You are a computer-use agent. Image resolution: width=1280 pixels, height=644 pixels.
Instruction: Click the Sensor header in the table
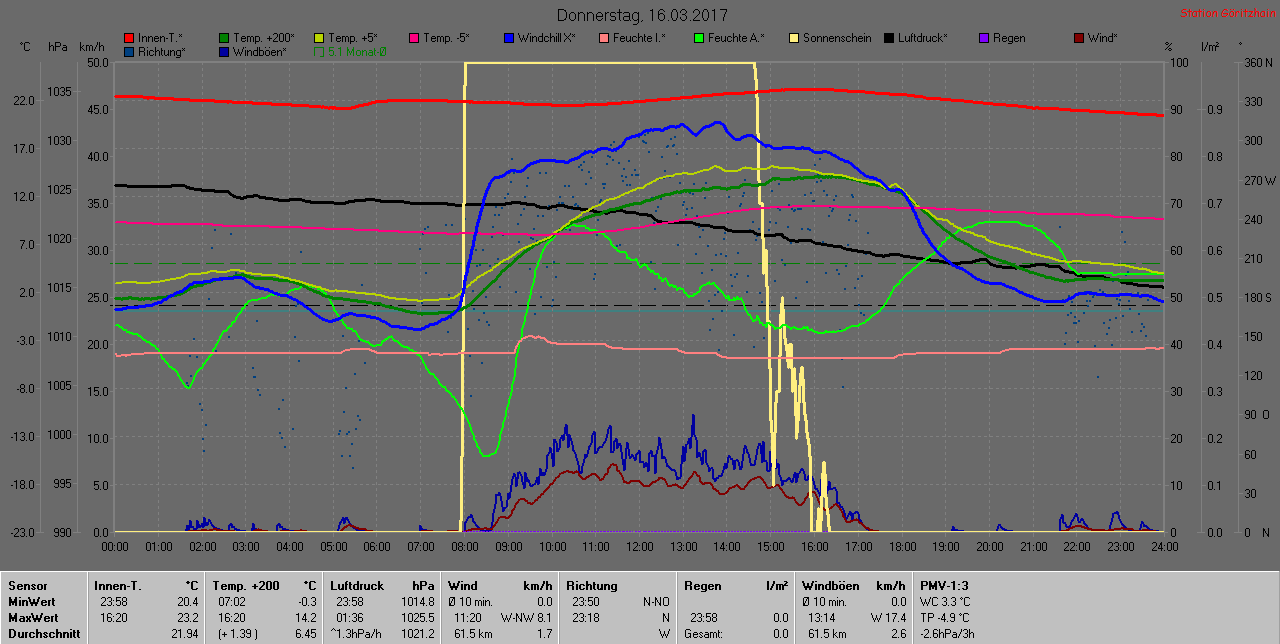click(27, 586)
